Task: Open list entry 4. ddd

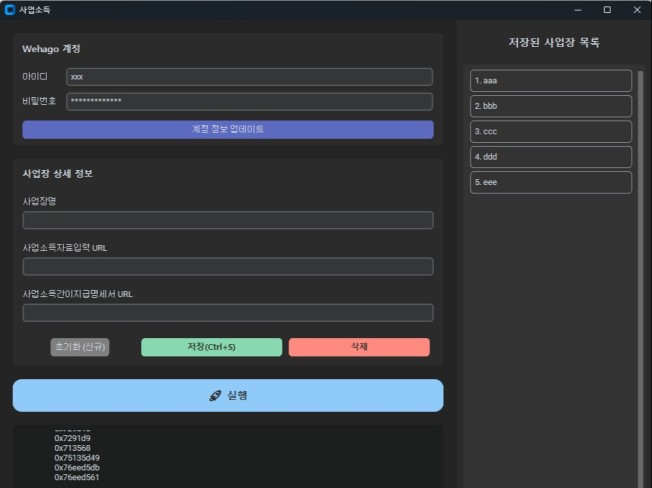Action: pos(550,157)
